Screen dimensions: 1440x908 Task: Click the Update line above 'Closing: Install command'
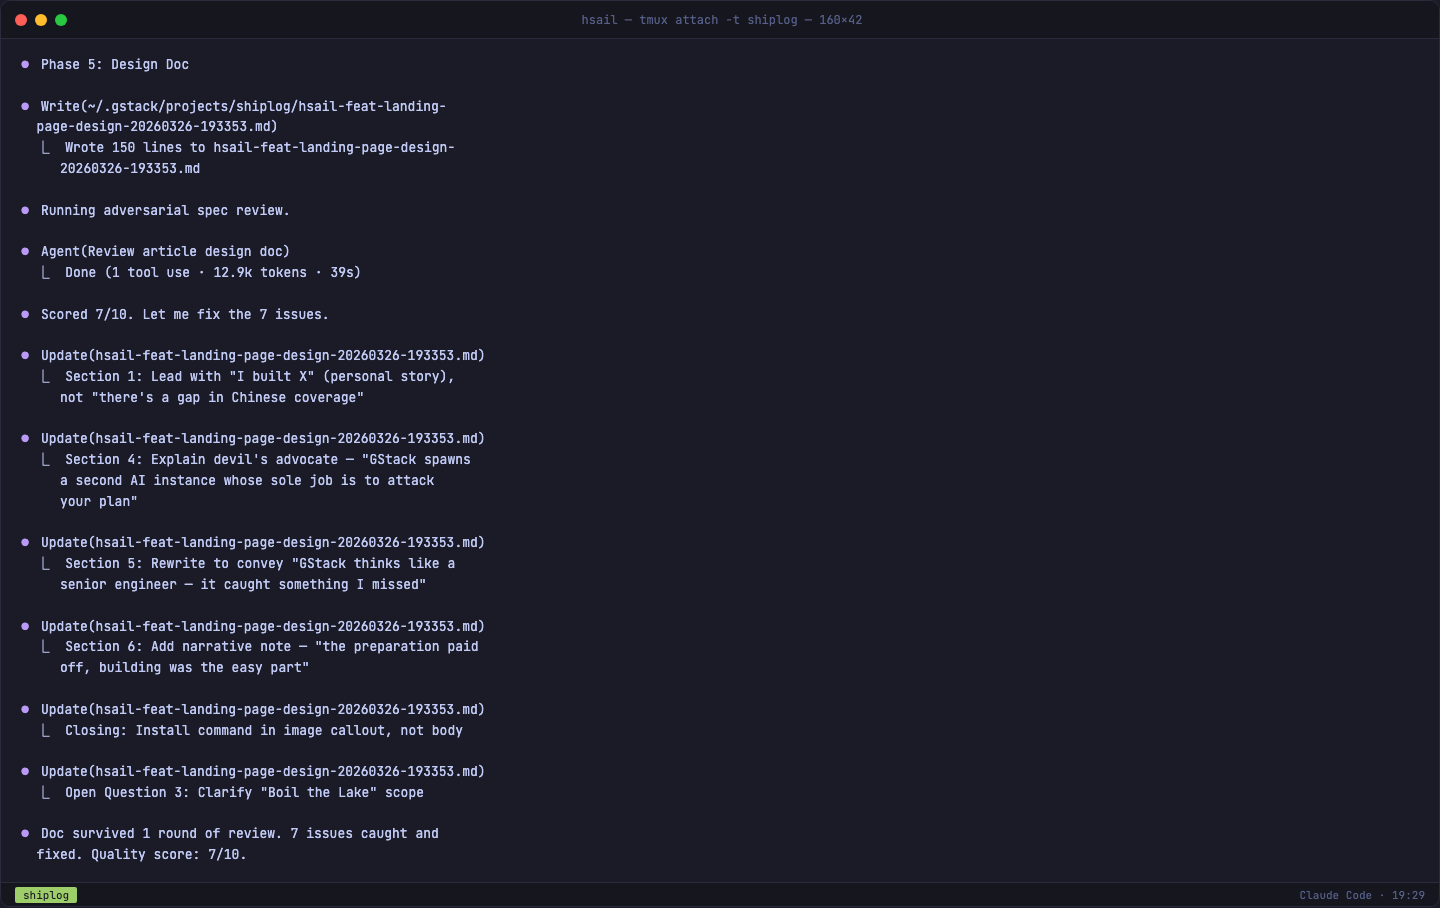click(x=263, y=709)
